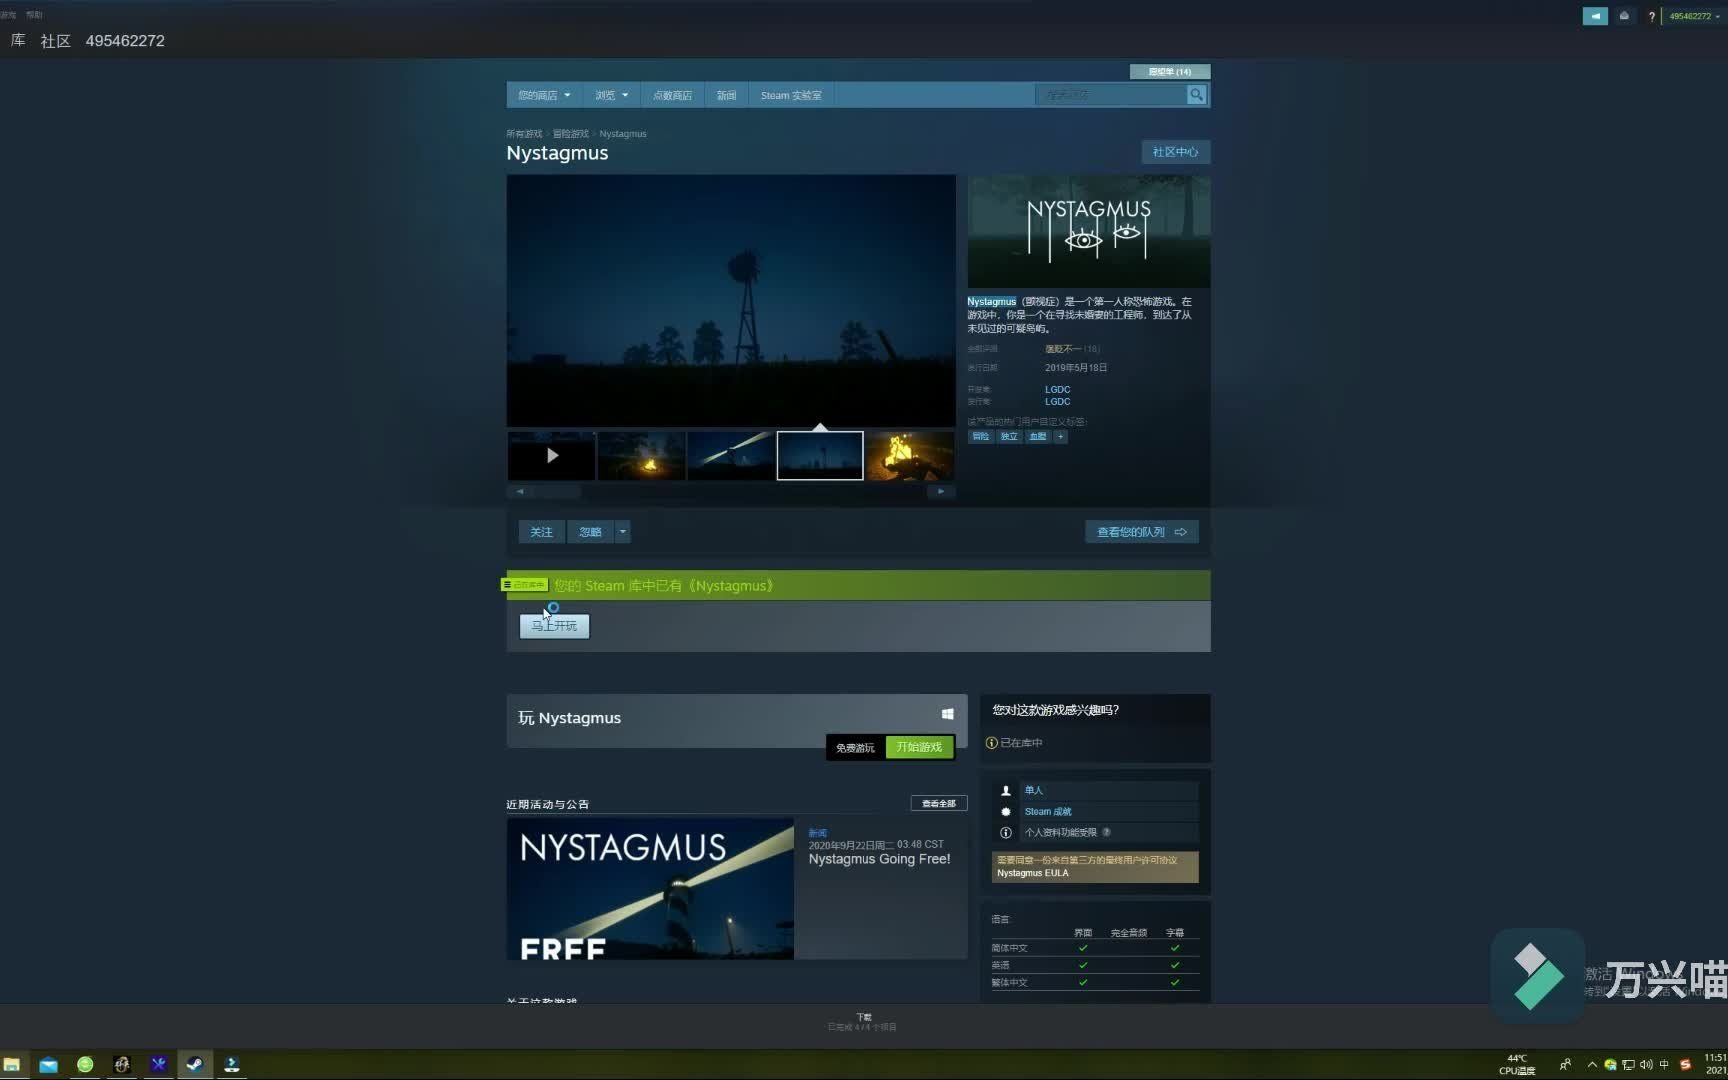Open the 点数商店 points shop tab
This screenshot has width=1728, height=1080.
tap(672, 95)
